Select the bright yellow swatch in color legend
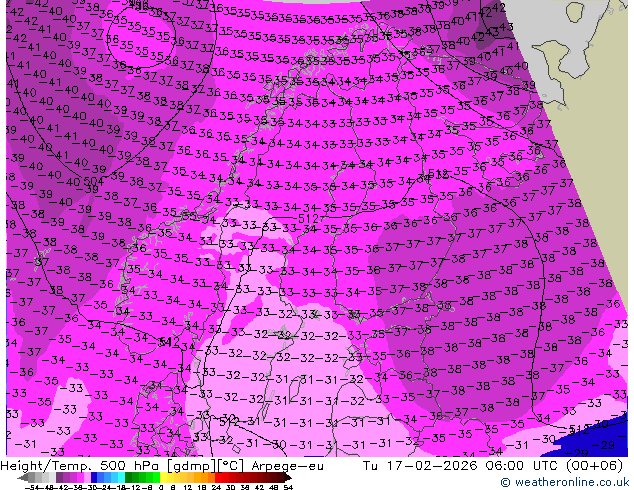Image resolution: width=634 pixels, height=490 pixels. click(163, 478)
